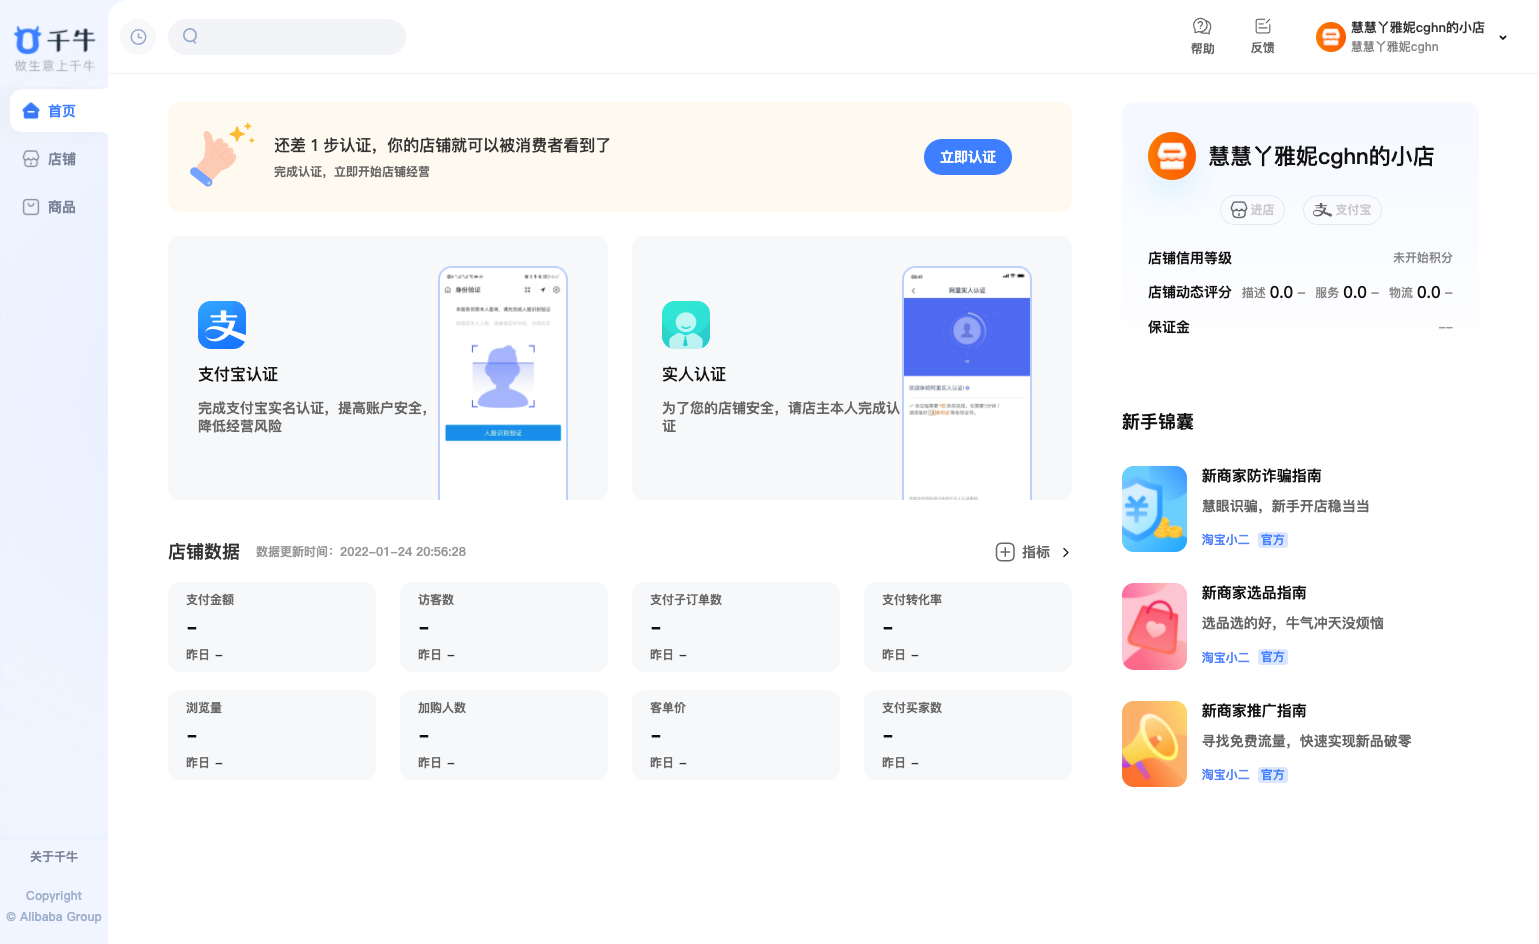1539x944 pixels.
Task: Click the Alipay verification phone preview
Action: pos(503,383)
